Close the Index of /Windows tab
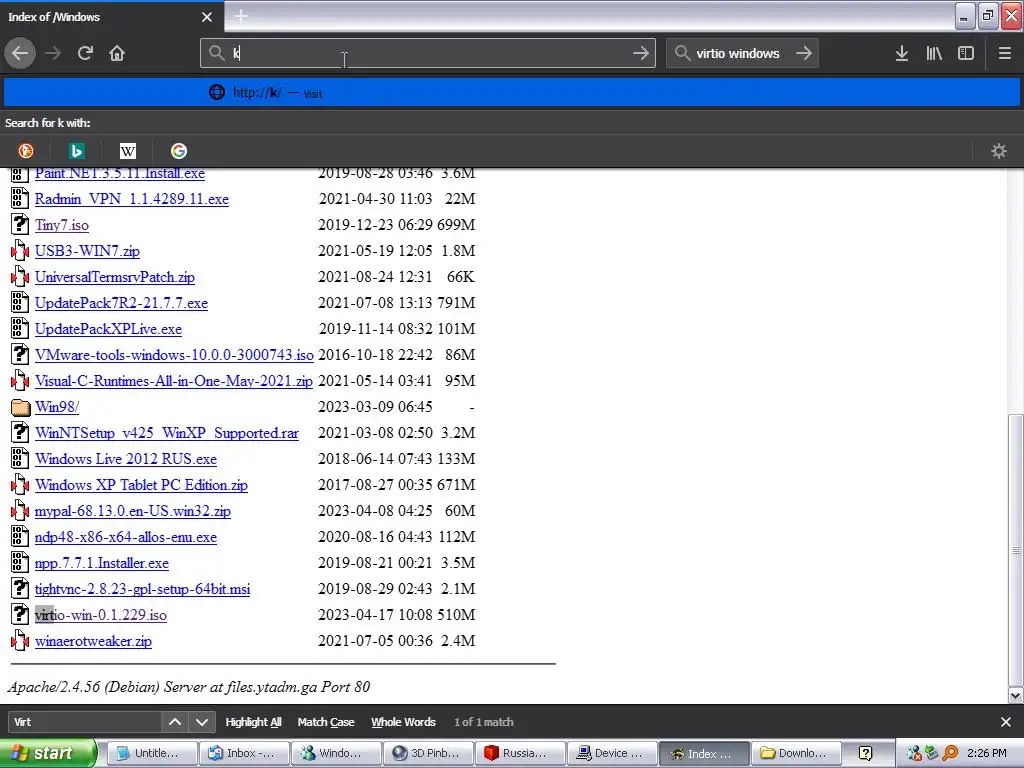 click(x=207, y=17)
